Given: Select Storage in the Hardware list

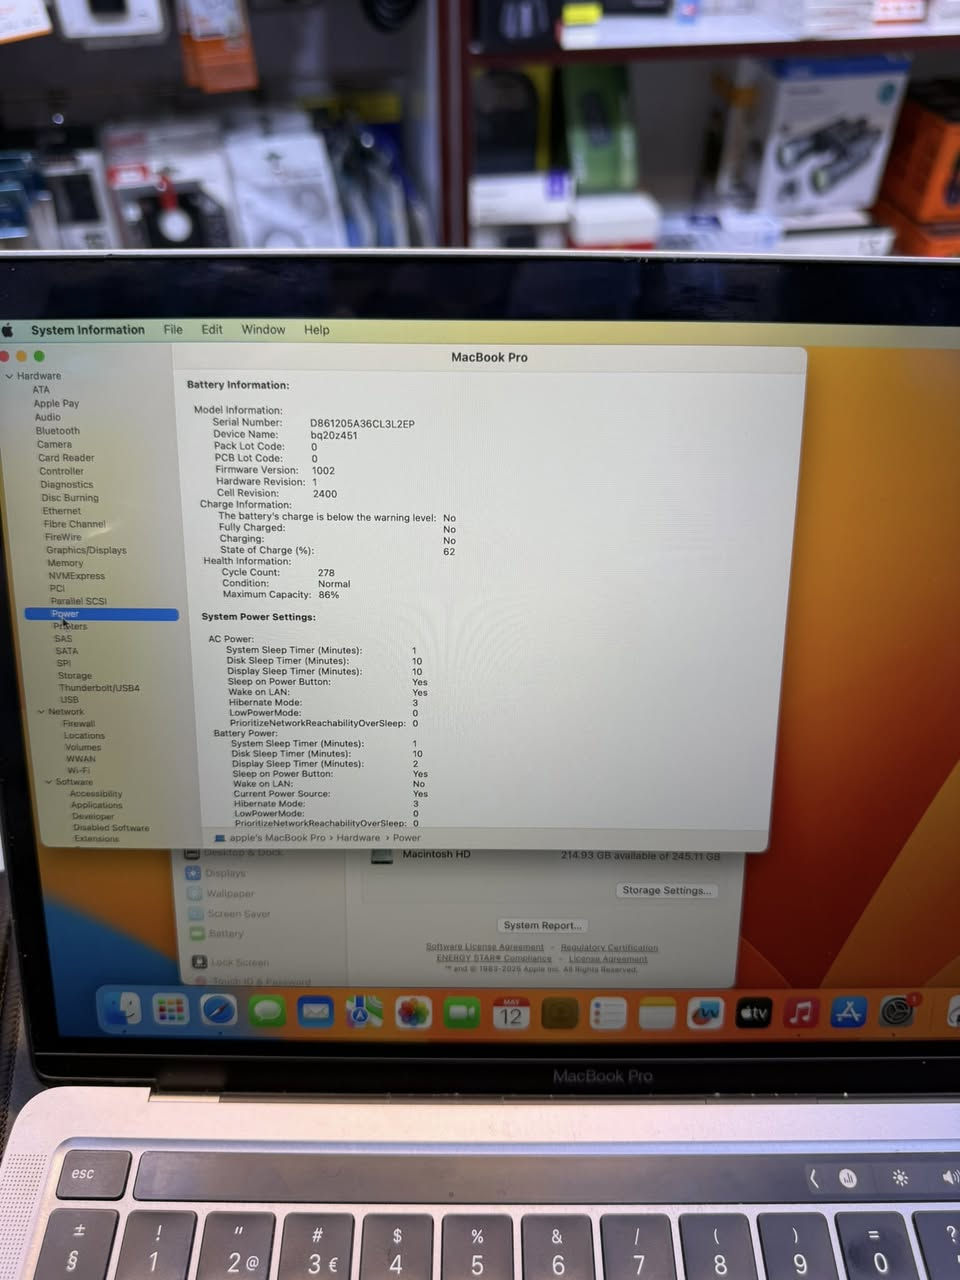Looking at the screenshot, I should [x=75, y=676].
